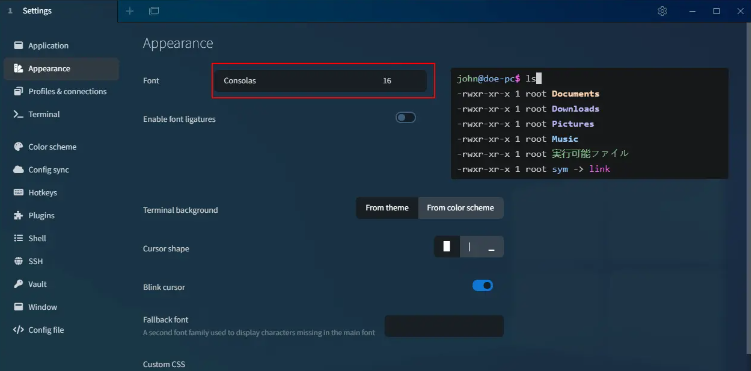The height and width of the screenshot is (371, 751).
Task: Click the Fallback font input field
Action: click(444, 326)
